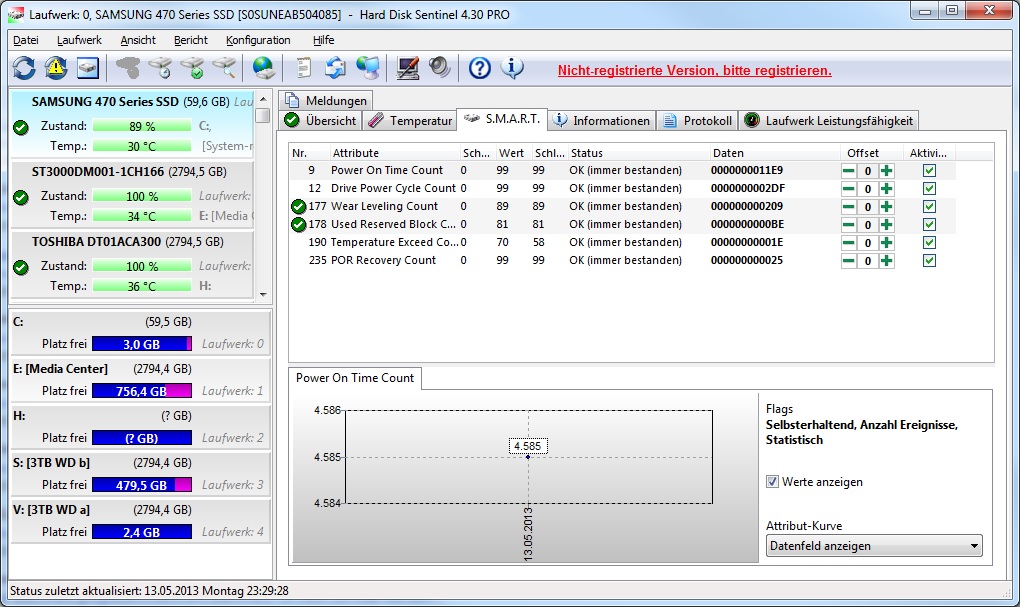Click the green plus for Power On Time Count
The height and width of the screenshot is (607, 1020).
(887, 171)
